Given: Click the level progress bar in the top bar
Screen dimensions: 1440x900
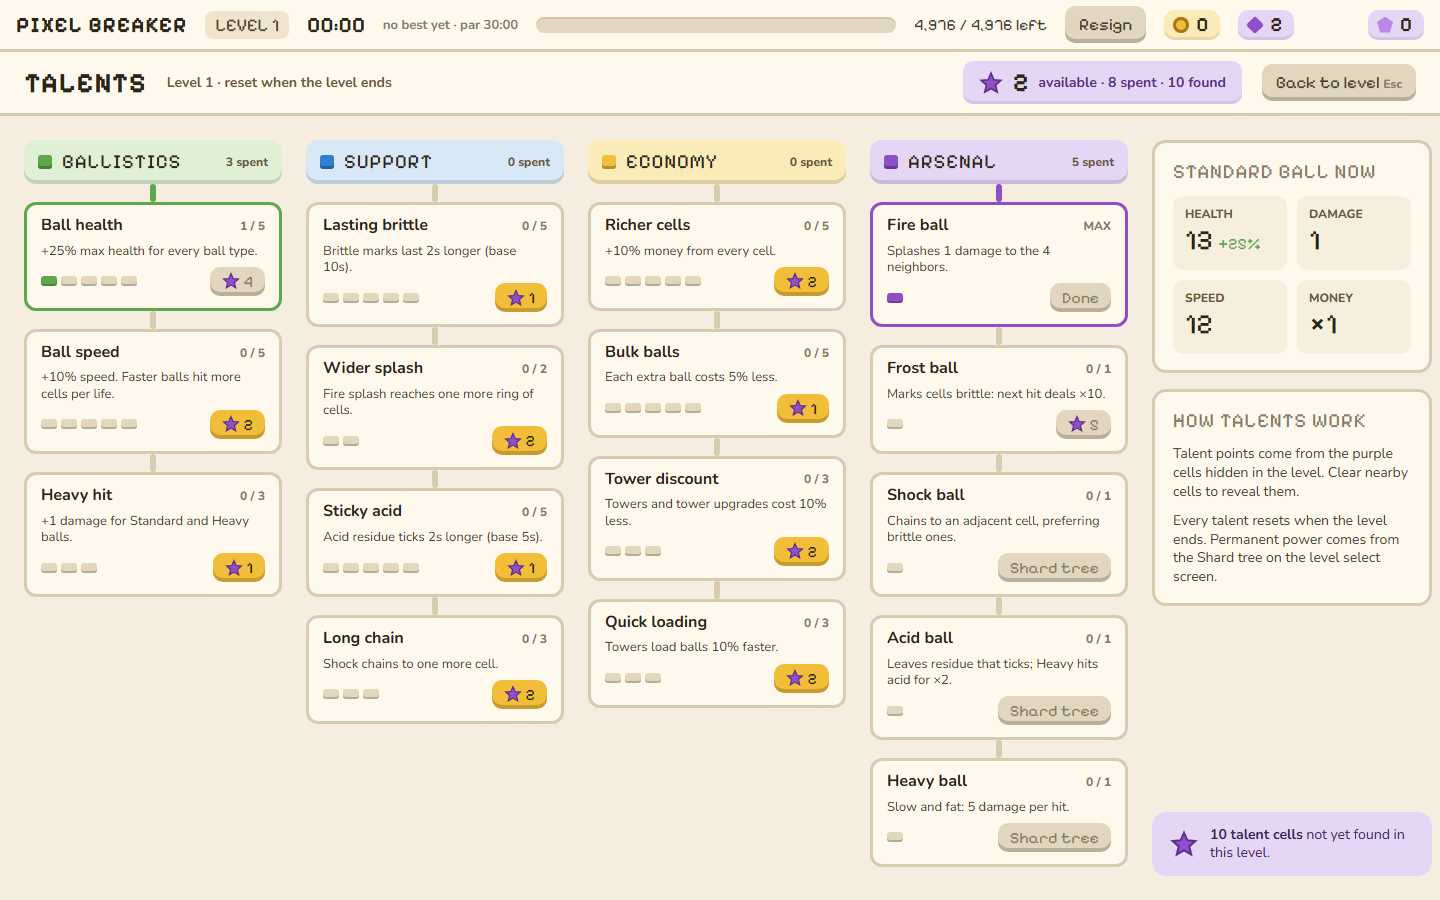Looking at the screenshot, I should (716, 25).
